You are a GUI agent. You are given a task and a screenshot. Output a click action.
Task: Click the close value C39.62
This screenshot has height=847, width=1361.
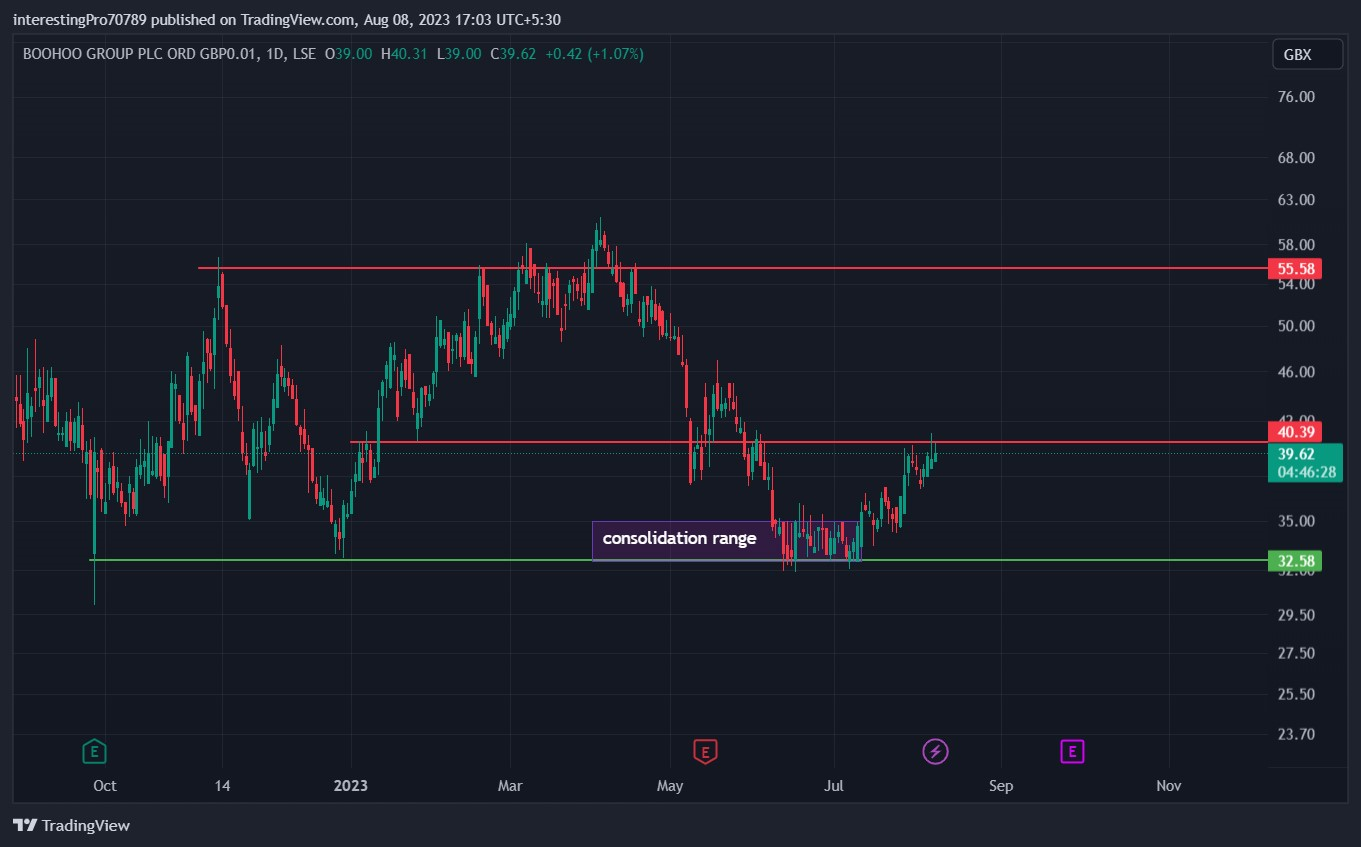[514, 54]
